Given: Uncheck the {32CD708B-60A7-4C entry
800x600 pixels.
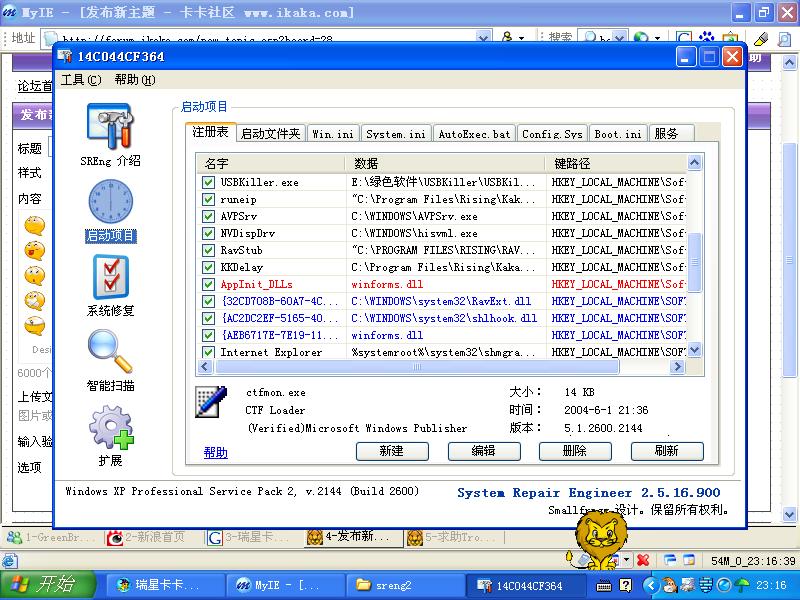Looking at the screenshot, I should click(208, 301).
